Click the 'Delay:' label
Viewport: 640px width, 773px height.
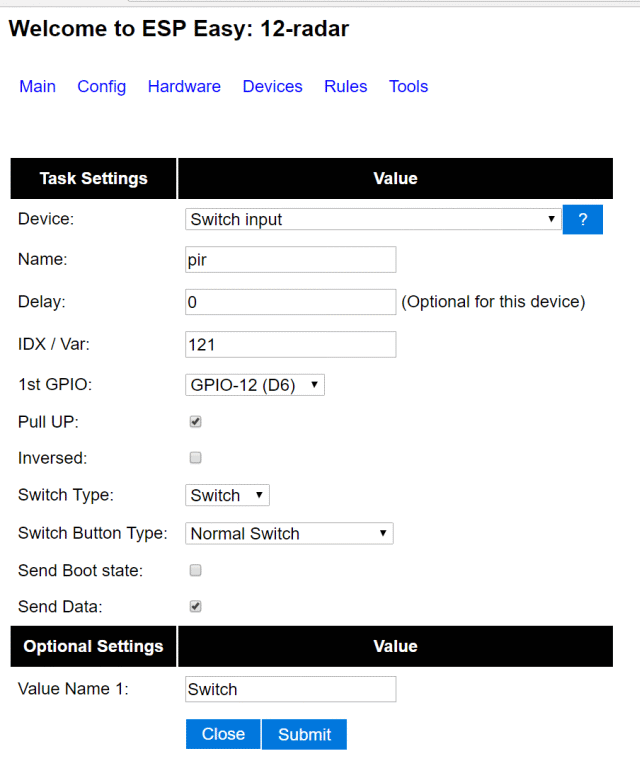41,301
